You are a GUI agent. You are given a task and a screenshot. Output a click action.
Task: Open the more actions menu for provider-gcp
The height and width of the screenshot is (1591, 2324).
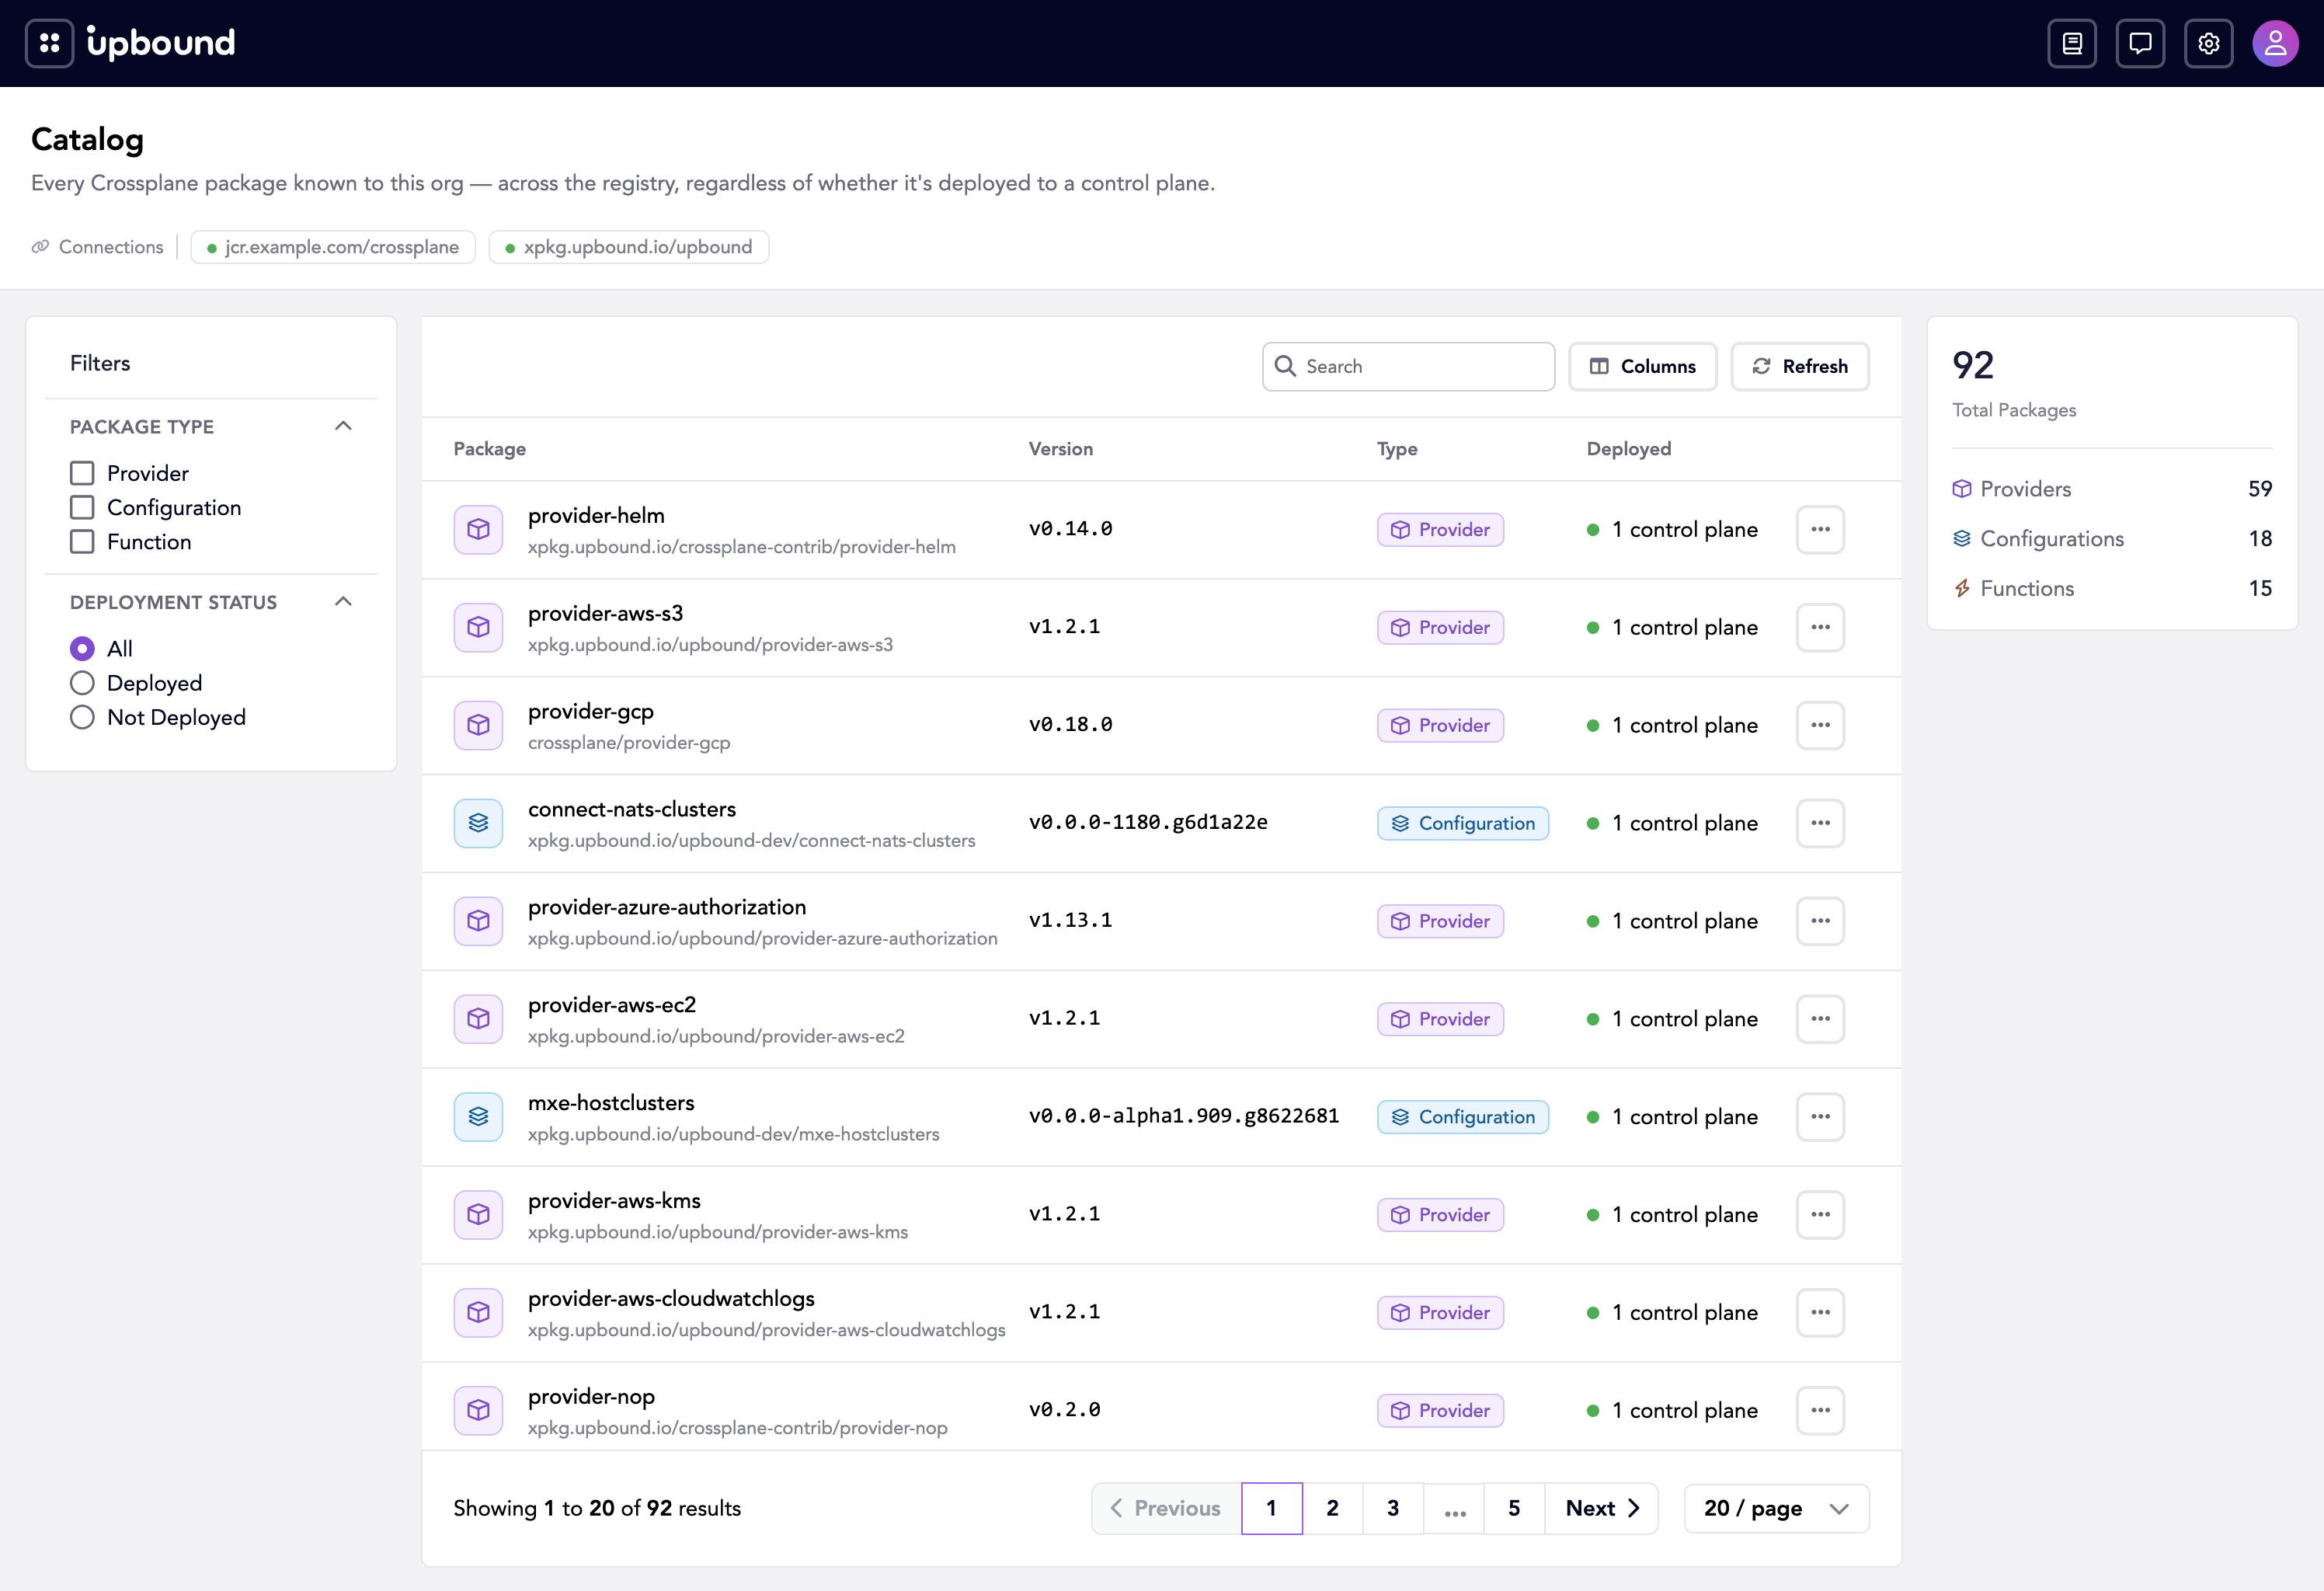tap(1820, 725)
